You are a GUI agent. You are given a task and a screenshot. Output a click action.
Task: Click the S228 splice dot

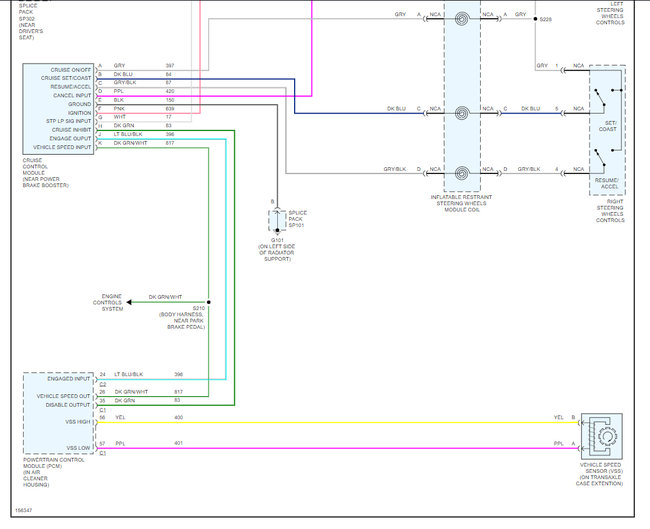(x=535, y=19)
